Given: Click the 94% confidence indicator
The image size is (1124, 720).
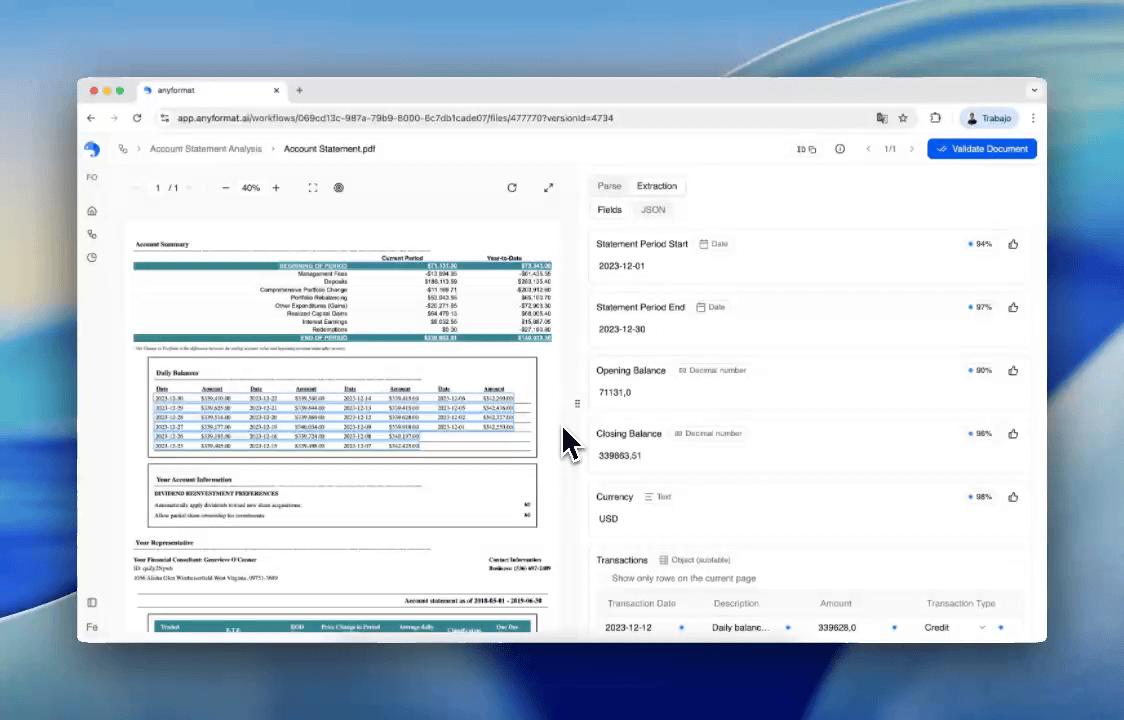Looking at the screenshot, I should 980,244.
